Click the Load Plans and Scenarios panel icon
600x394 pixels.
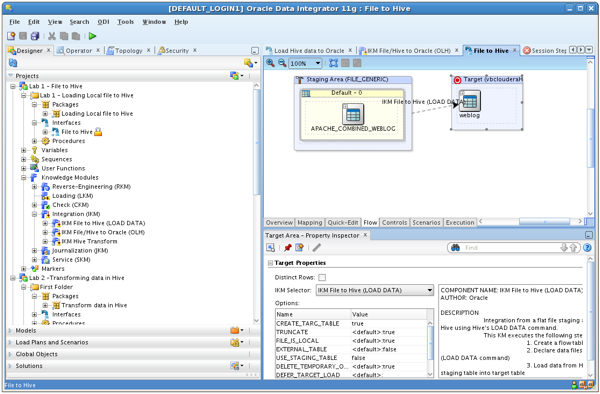point(235,342)
